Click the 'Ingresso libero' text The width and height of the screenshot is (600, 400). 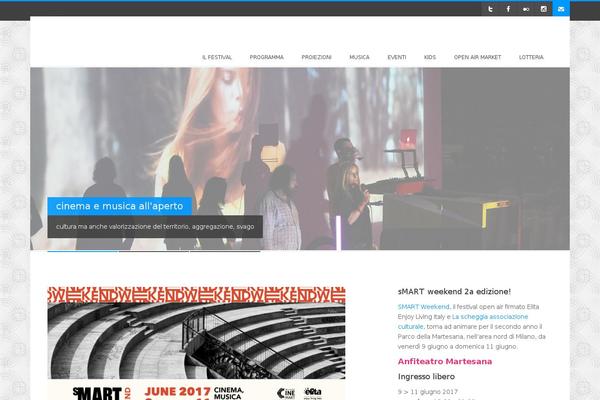tap(426, 377)
